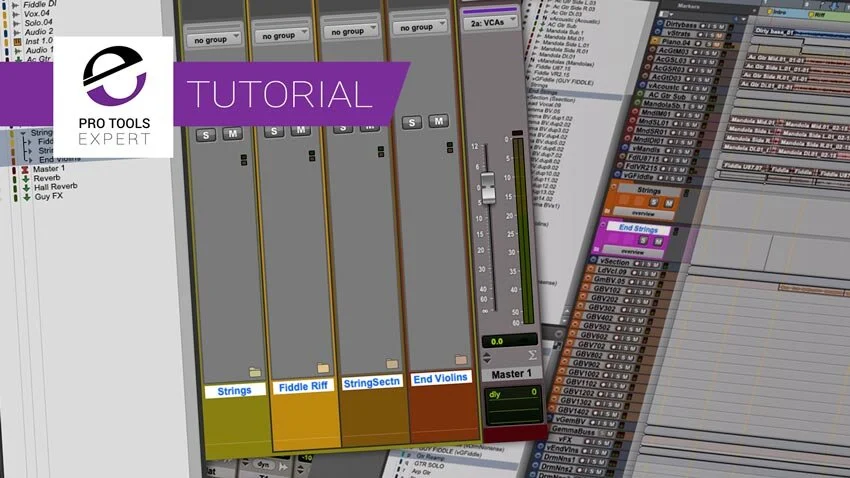Click the vAcoustic track icon in Edit window
This screenshot has height=478, width=850.
[x=643, y=86]
